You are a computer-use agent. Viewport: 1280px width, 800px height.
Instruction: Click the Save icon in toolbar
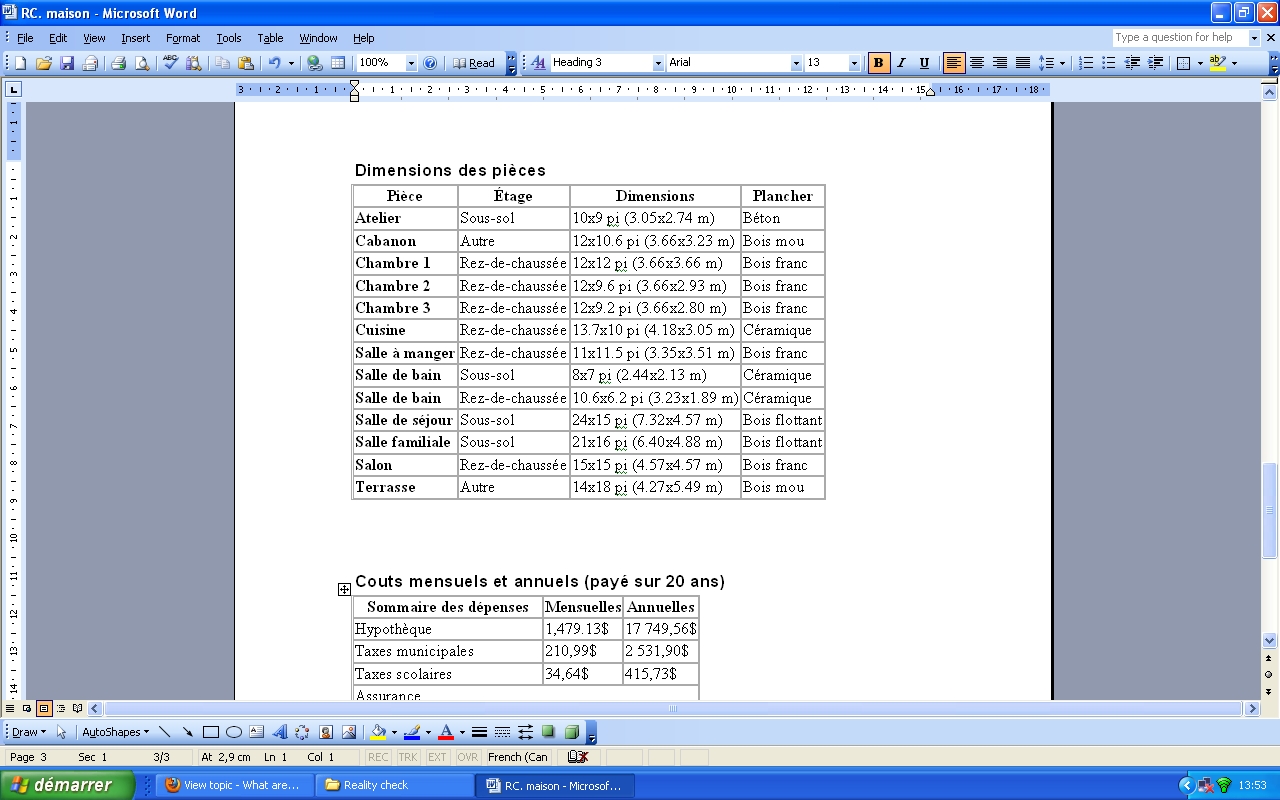[x=67, y=63]
